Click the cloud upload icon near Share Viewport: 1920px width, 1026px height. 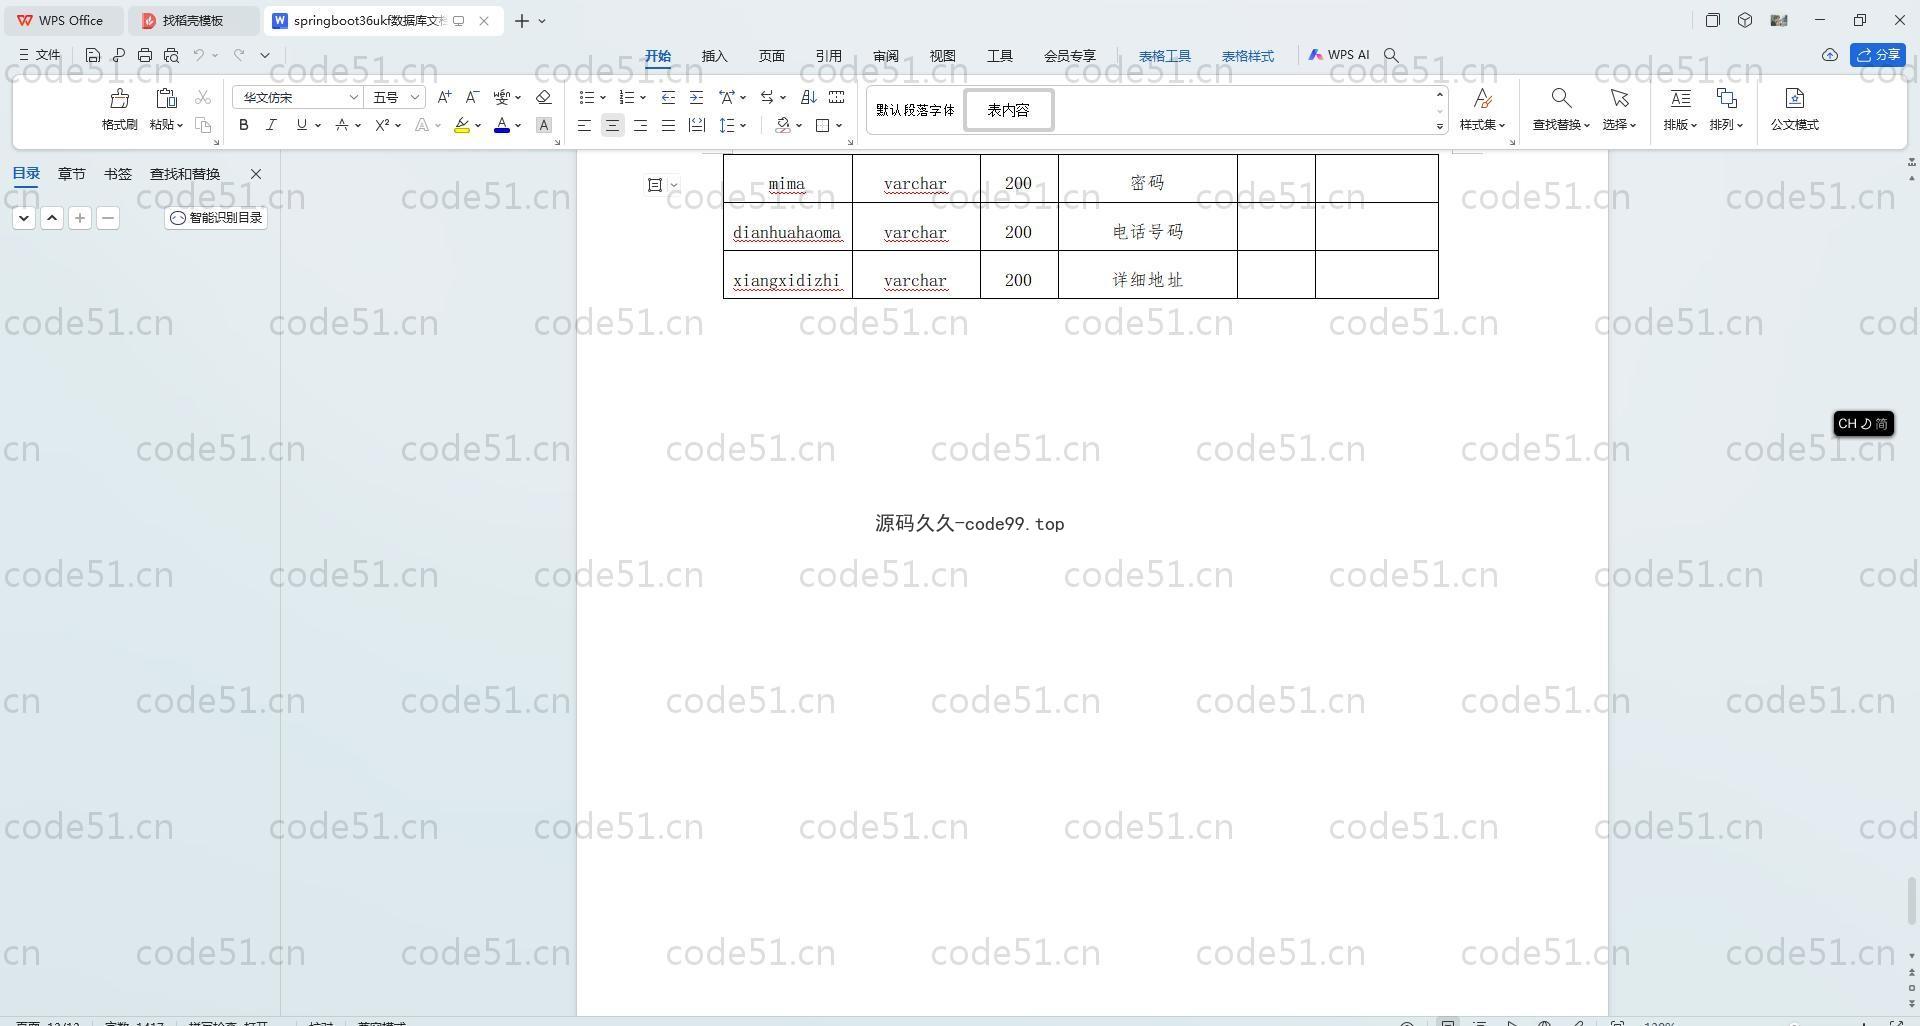[1830, 55]
